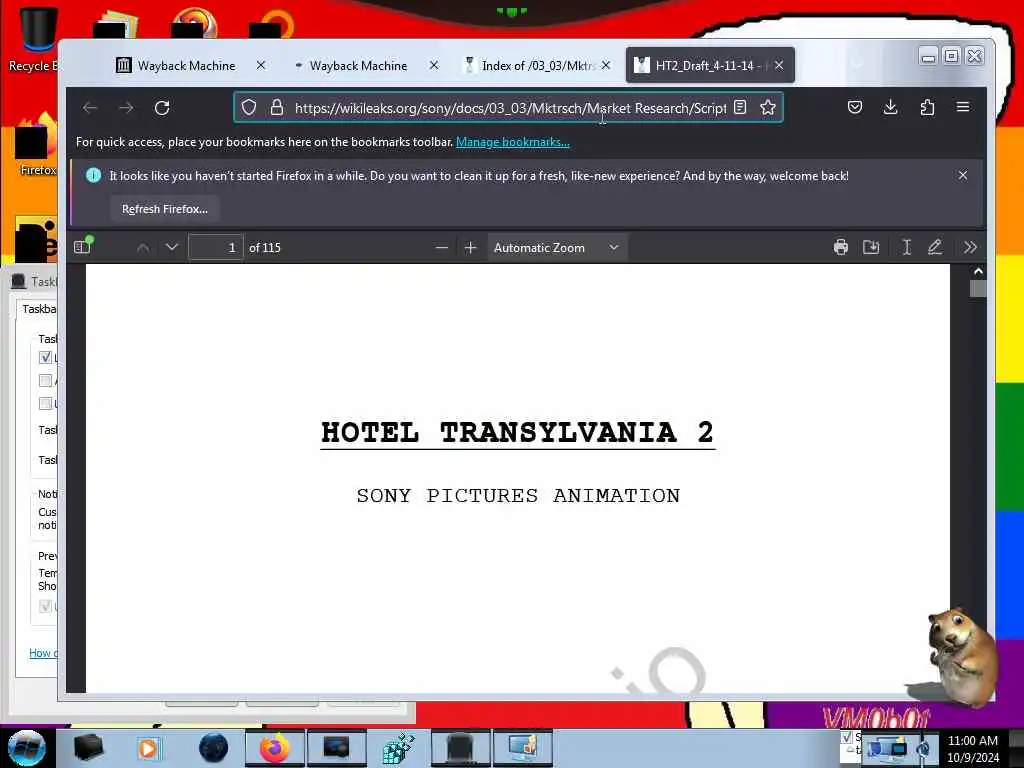Close the Index of /03_03 tab
1024x768 pixels.
click(x=606, y=65)
